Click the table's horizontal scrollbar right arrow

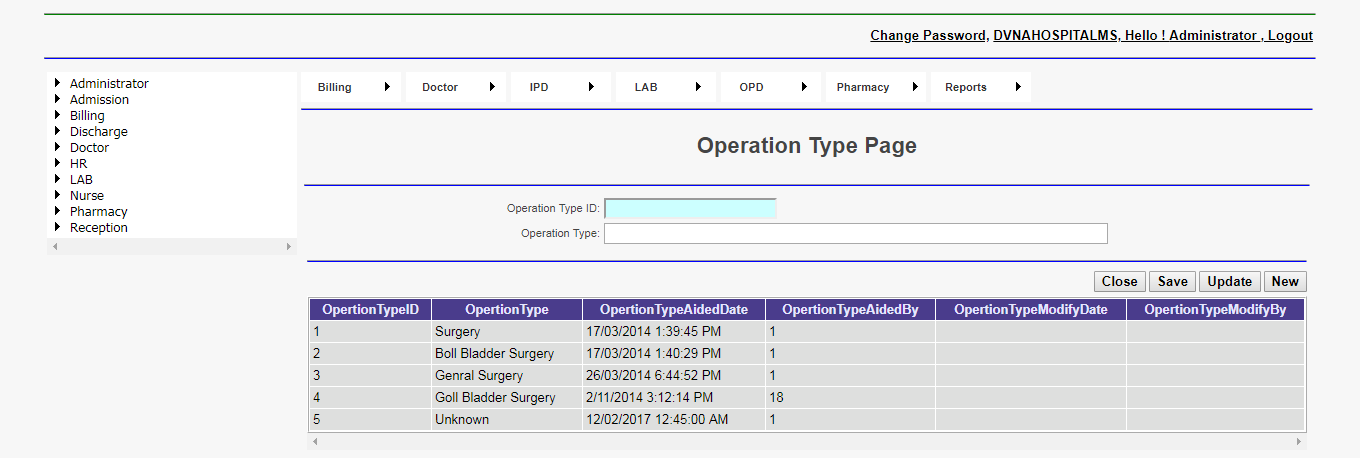pos(1299,441)
